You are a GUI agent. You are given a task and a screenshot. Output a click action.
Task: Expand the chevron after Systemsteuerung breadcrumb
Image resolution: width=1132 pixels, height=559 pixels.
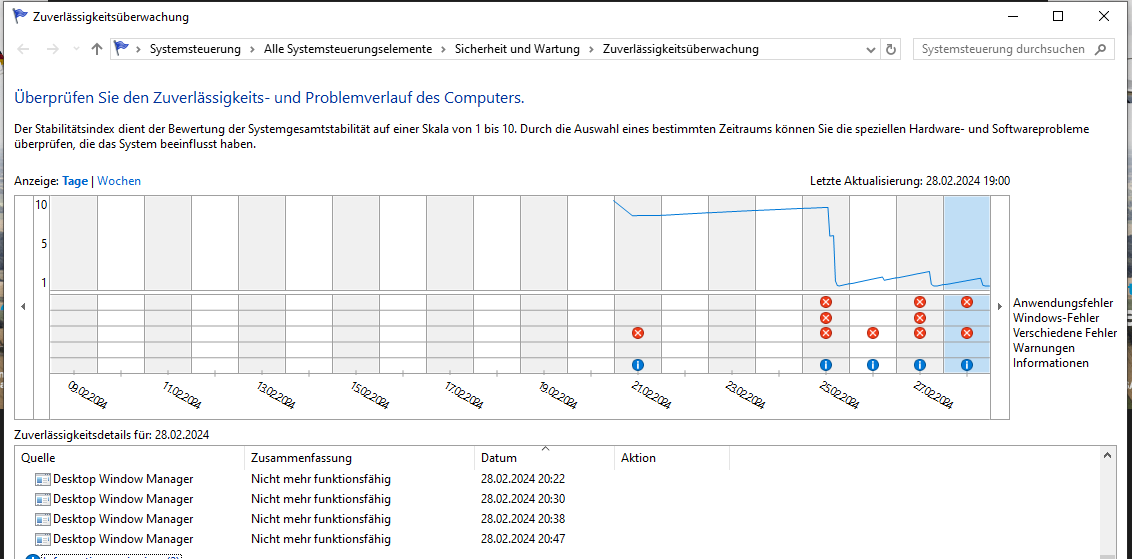252,49
